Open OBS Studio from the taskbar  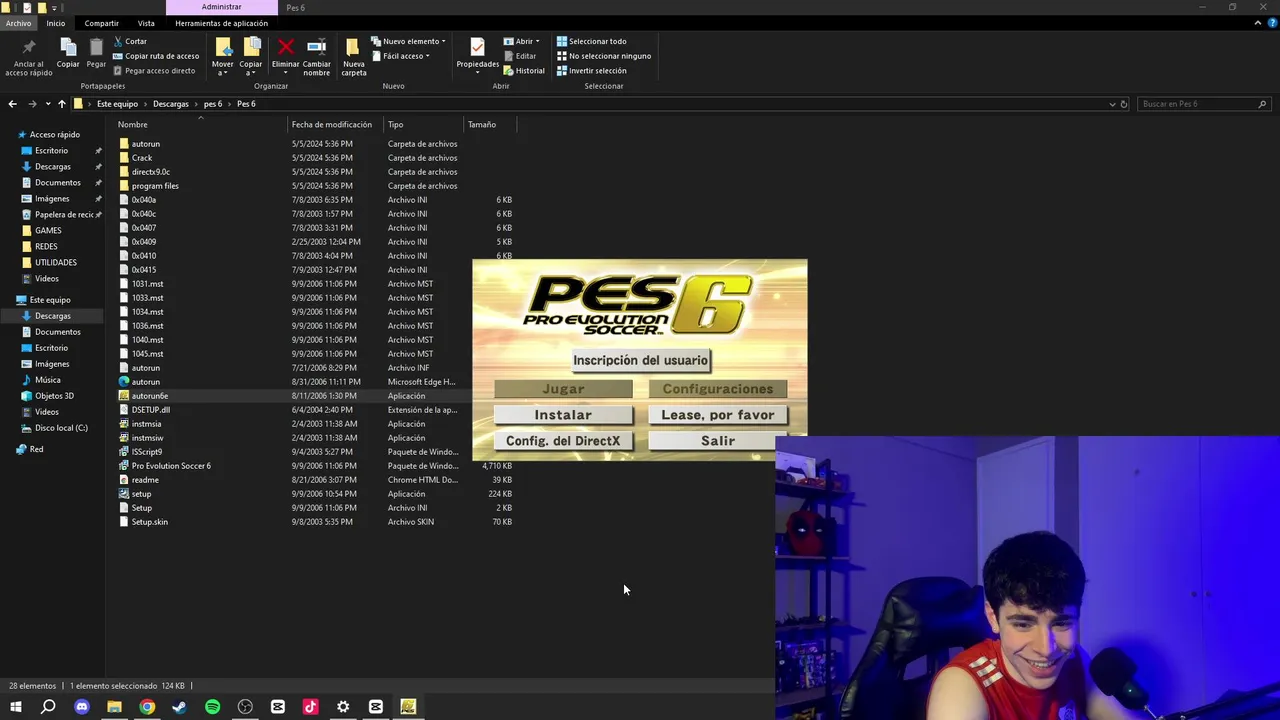click(x=245, y=707)
